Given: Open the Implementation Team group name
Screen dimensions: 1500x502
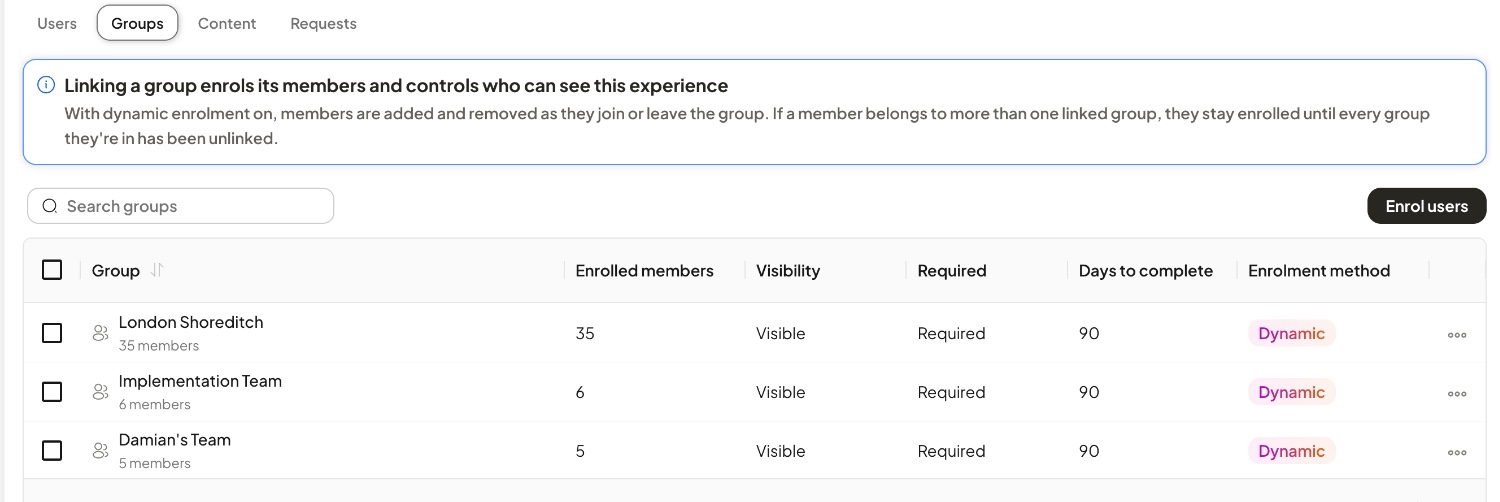Looking at the screenshot, I should click(200, 381).
